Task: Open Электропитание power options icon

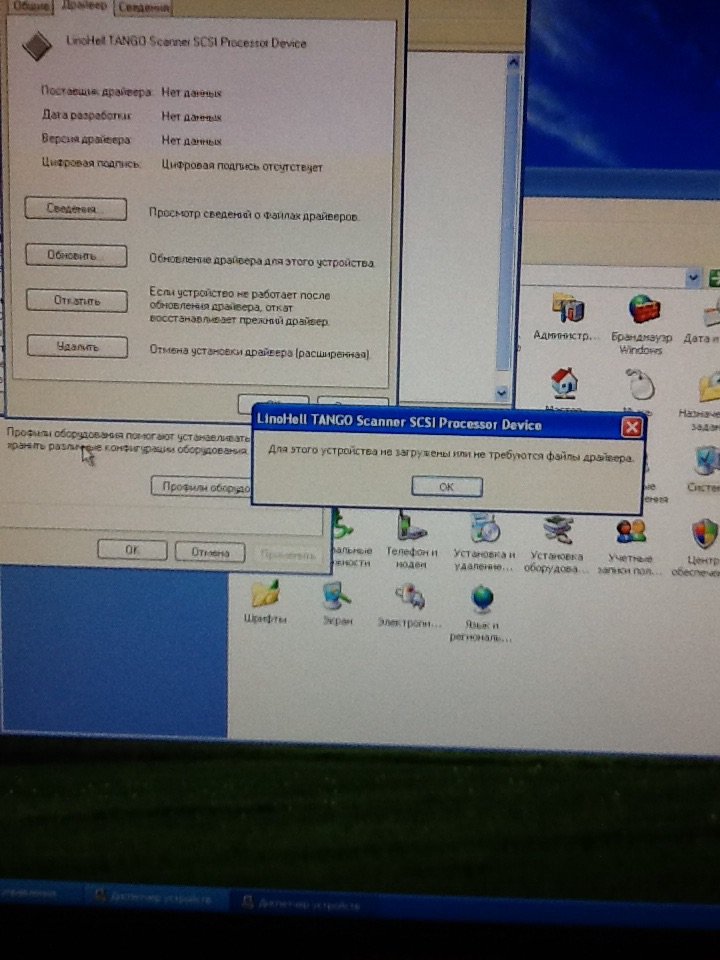Action: click(409, 605)
